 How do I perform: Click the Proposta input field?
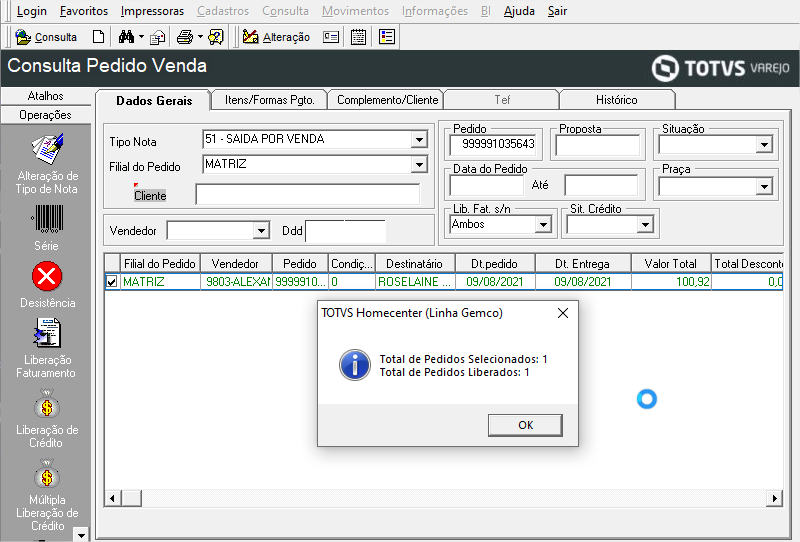point(597,145)
